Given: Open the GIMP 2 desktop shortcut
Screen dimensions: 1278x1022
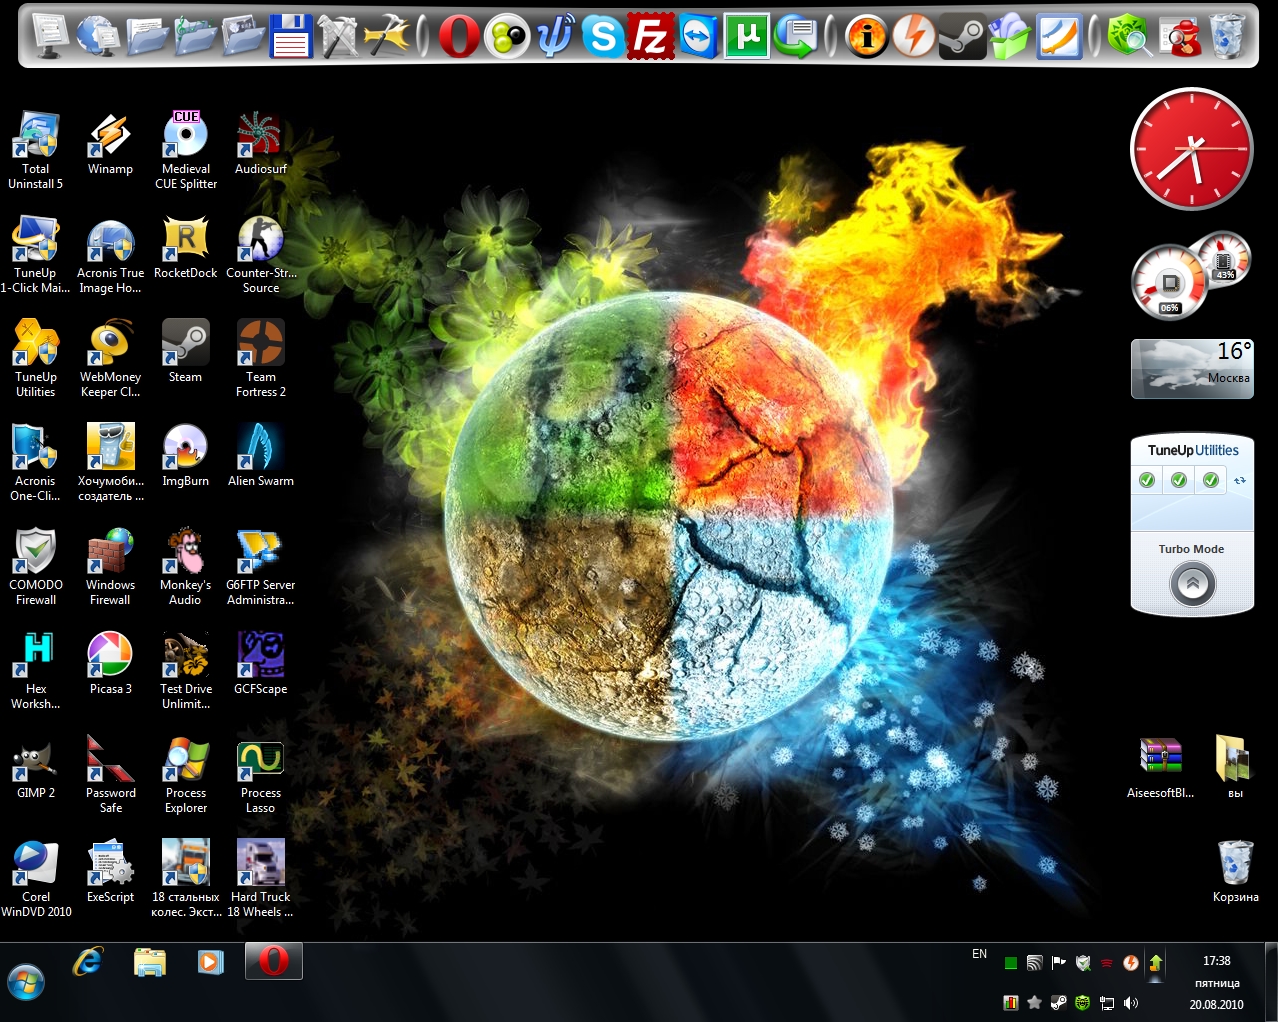Looking at the screenshot, I should tap(36, 767).
